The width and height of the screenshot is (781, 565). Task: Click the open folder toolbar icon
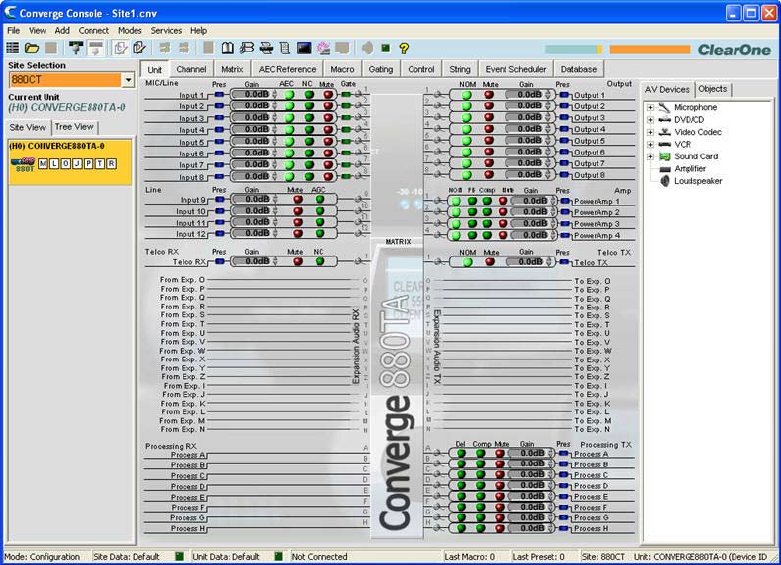[31, 47]
